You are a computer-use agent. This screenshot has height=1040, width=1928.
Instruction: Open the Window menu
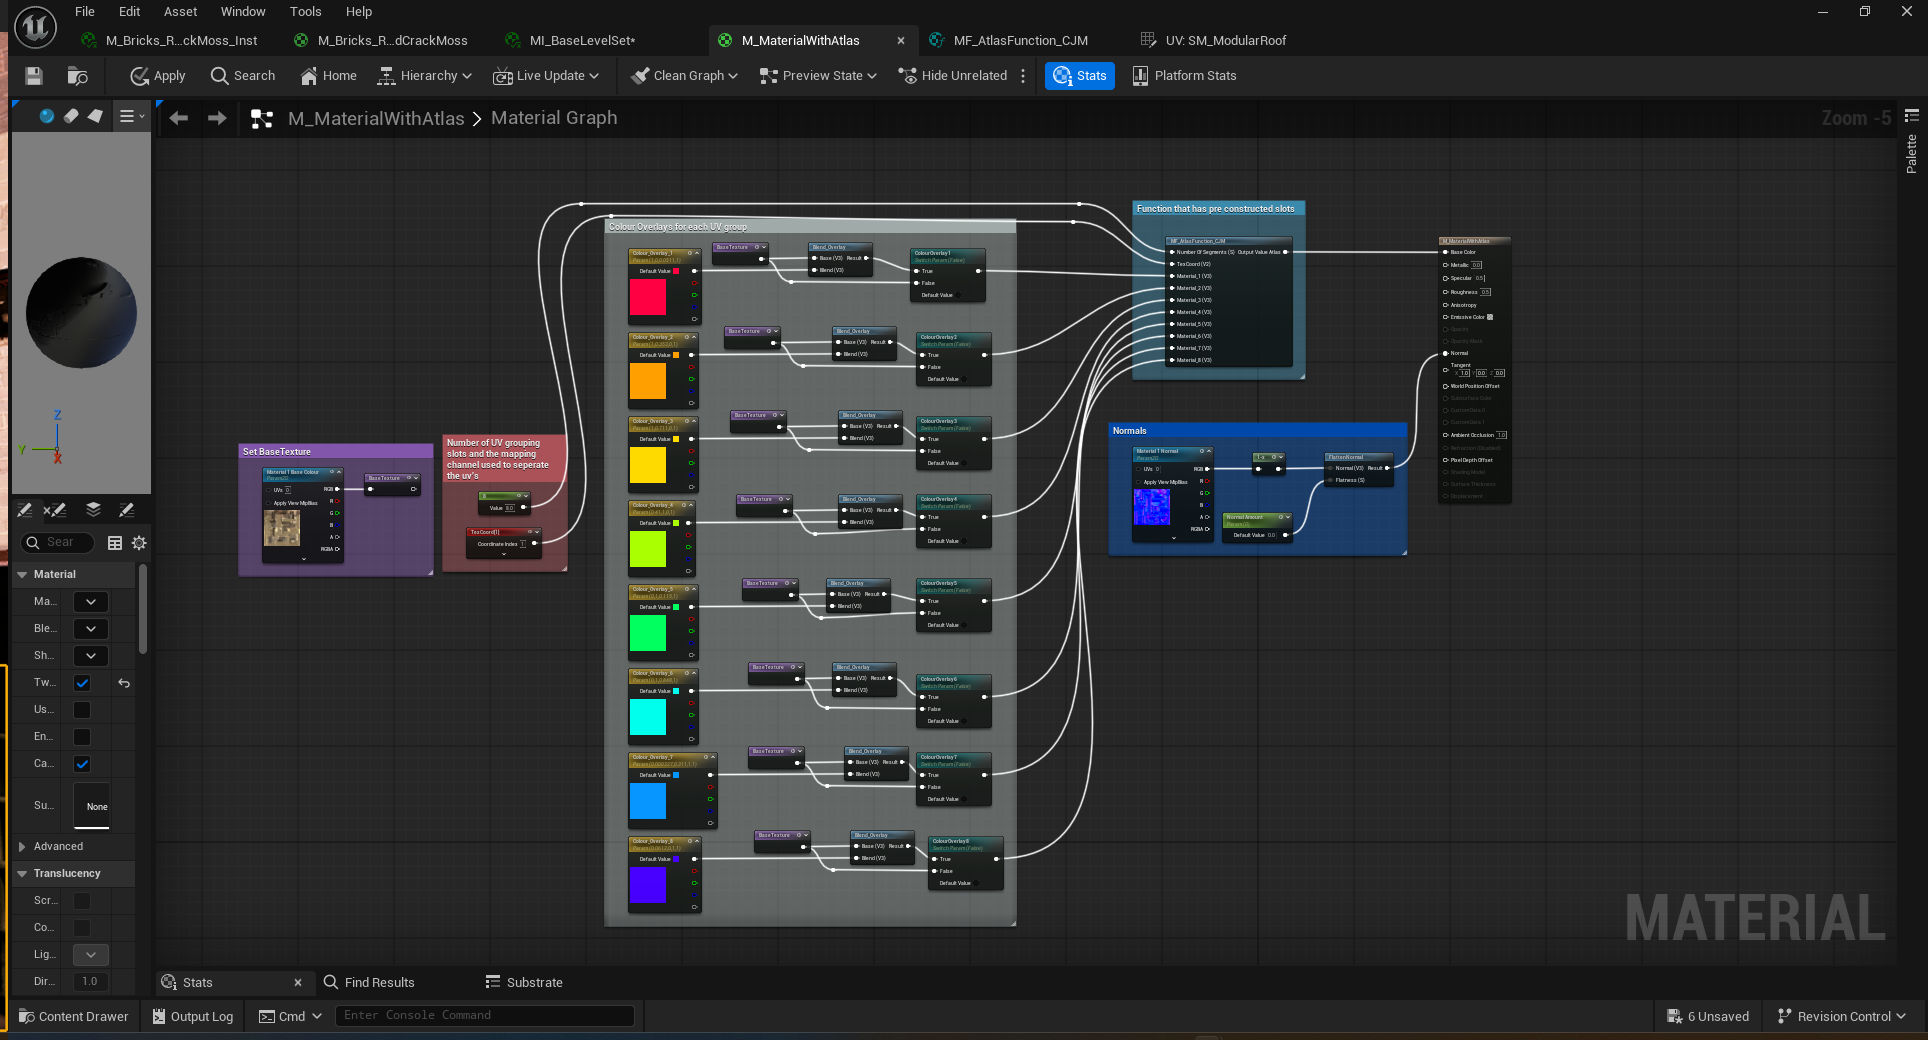(243, 12)
